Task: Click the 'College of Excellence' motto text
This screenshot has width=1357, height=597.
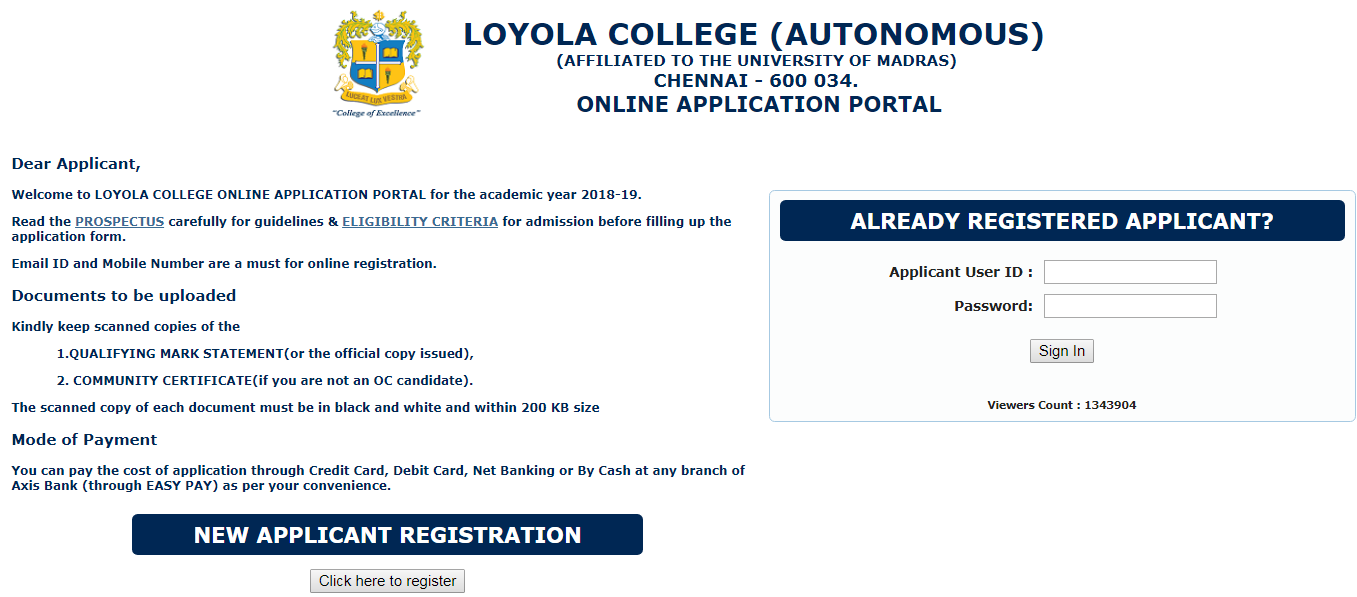Action: [x=376, y=113]
